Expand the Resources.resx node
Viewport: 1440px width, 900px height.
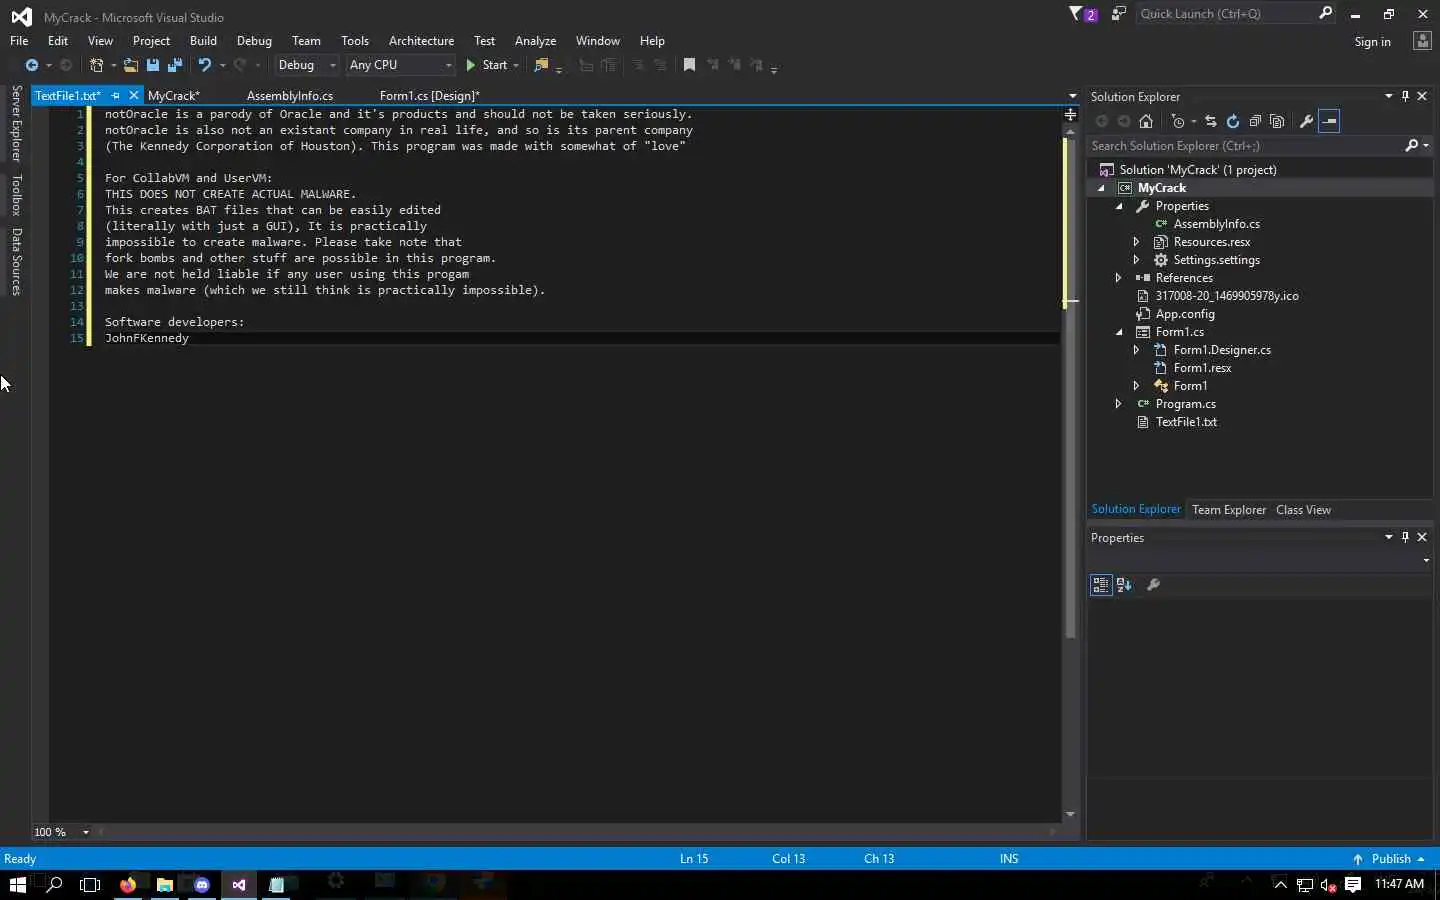(x=1137, y=242)
